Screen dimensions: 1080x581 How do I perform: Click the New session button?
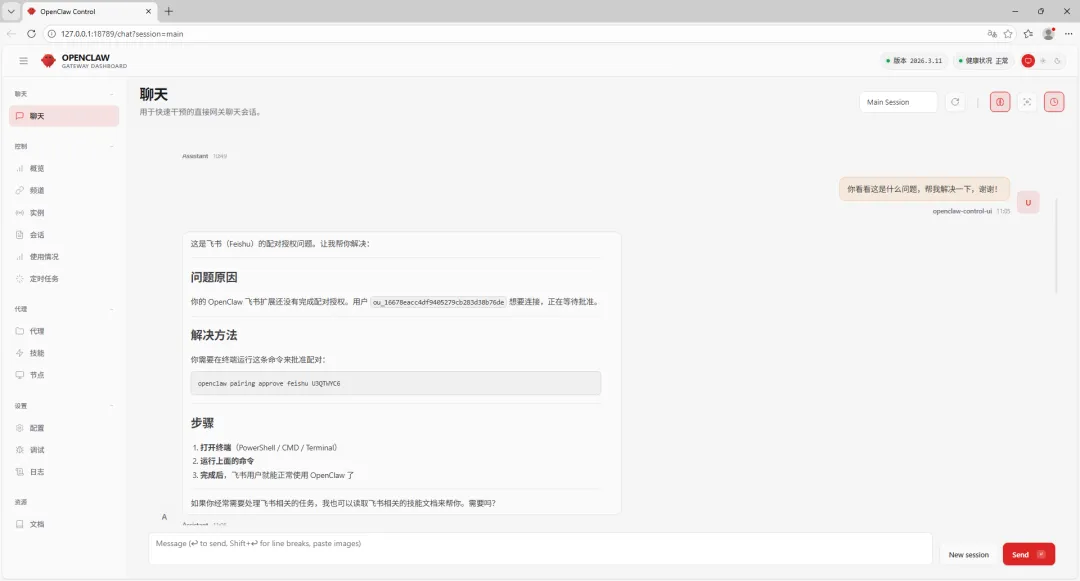pyautogui.click(x=968, y=554)
